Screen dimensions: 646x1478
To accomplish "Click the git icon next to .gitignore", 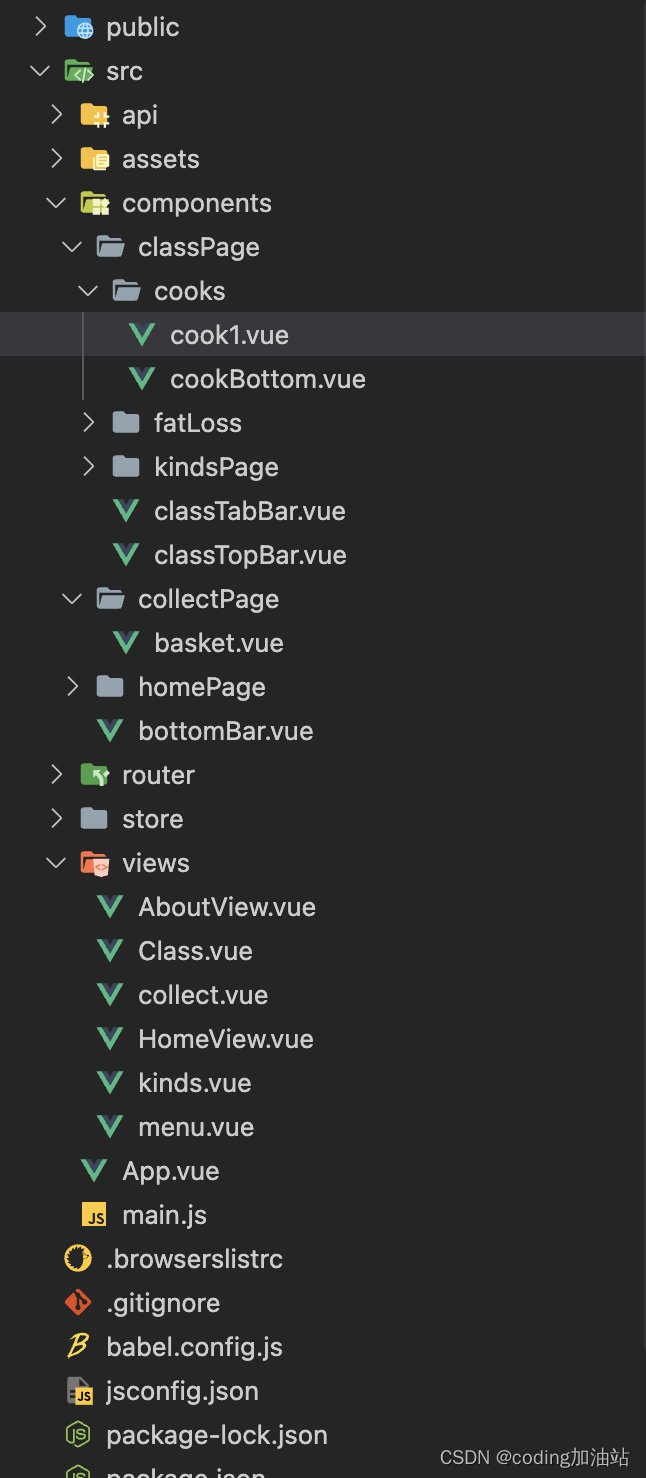I will pos(78,1303).
